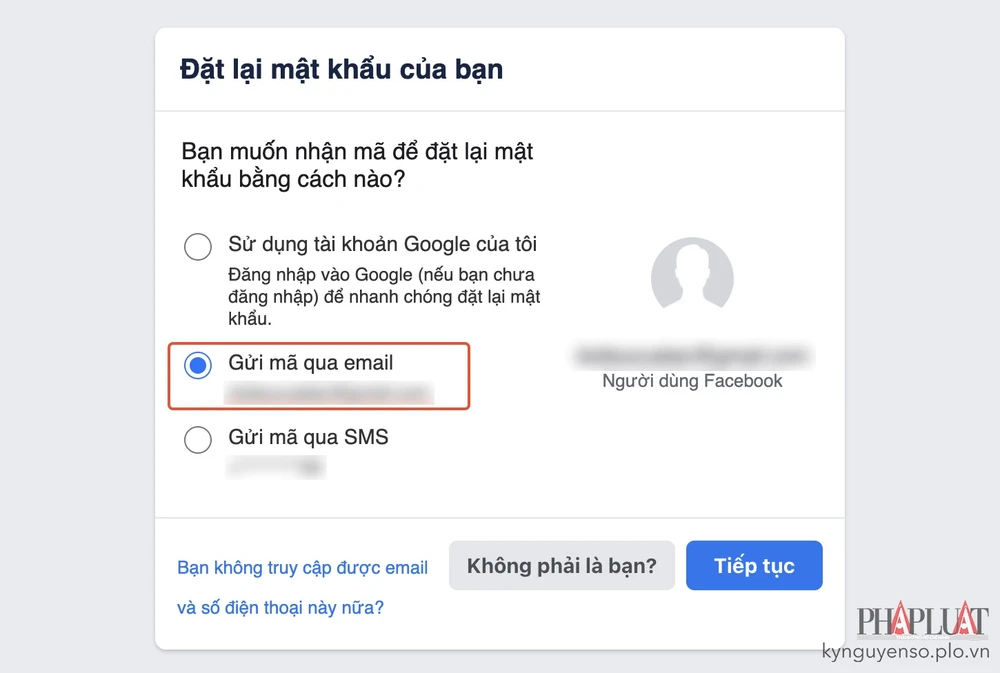
Task: Click the selected blue radio circle
Action: pos(198,364)
